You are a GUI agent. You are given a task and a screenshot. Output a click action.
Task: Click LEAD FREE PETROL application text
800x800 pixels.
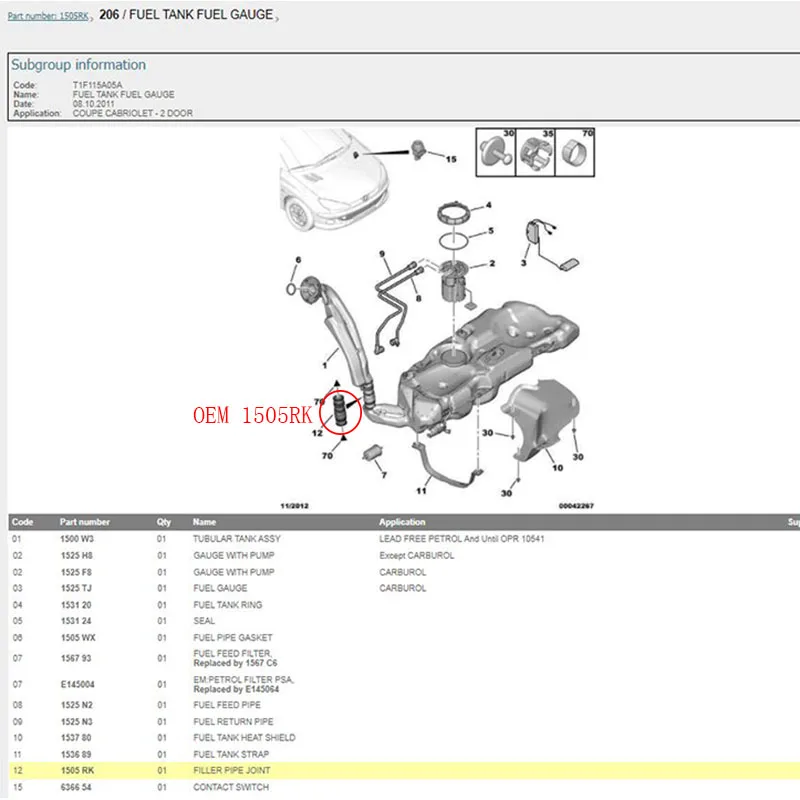[462, 539]
